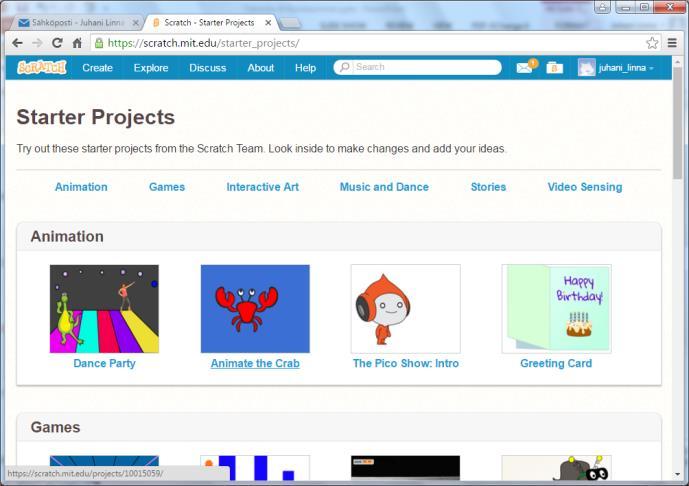The width and height of the screenshot is (689, 486).
Task: Bookmark page with star icon
Action: [652, 43]
